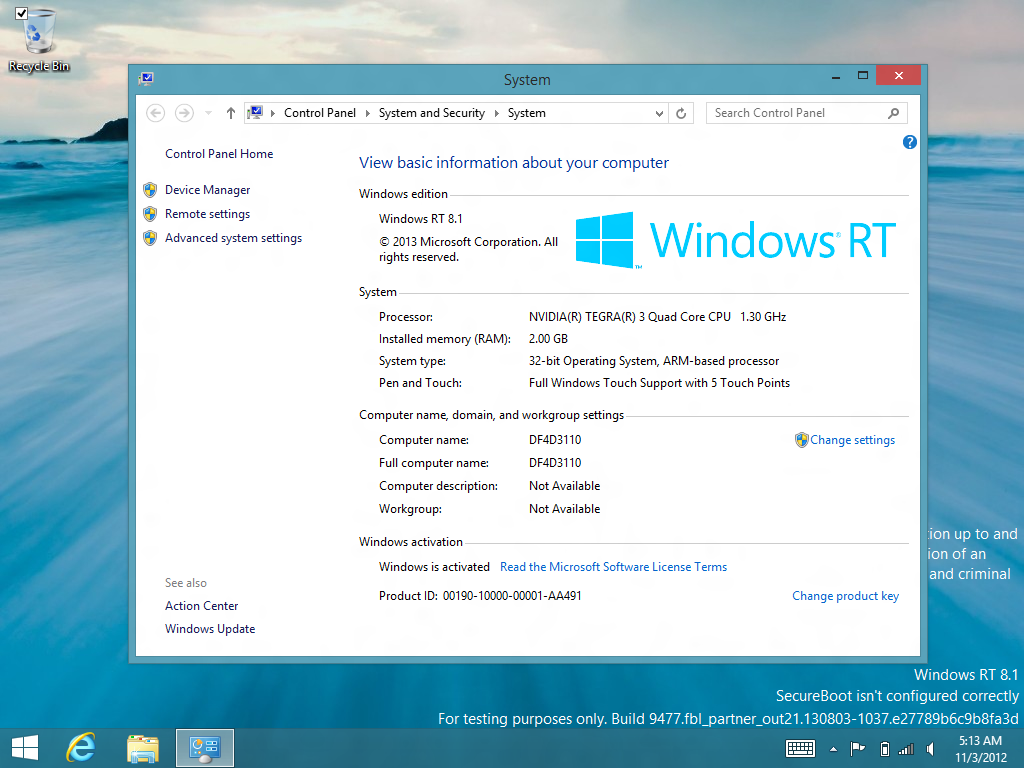Open Device Manager link

[207, 190]
